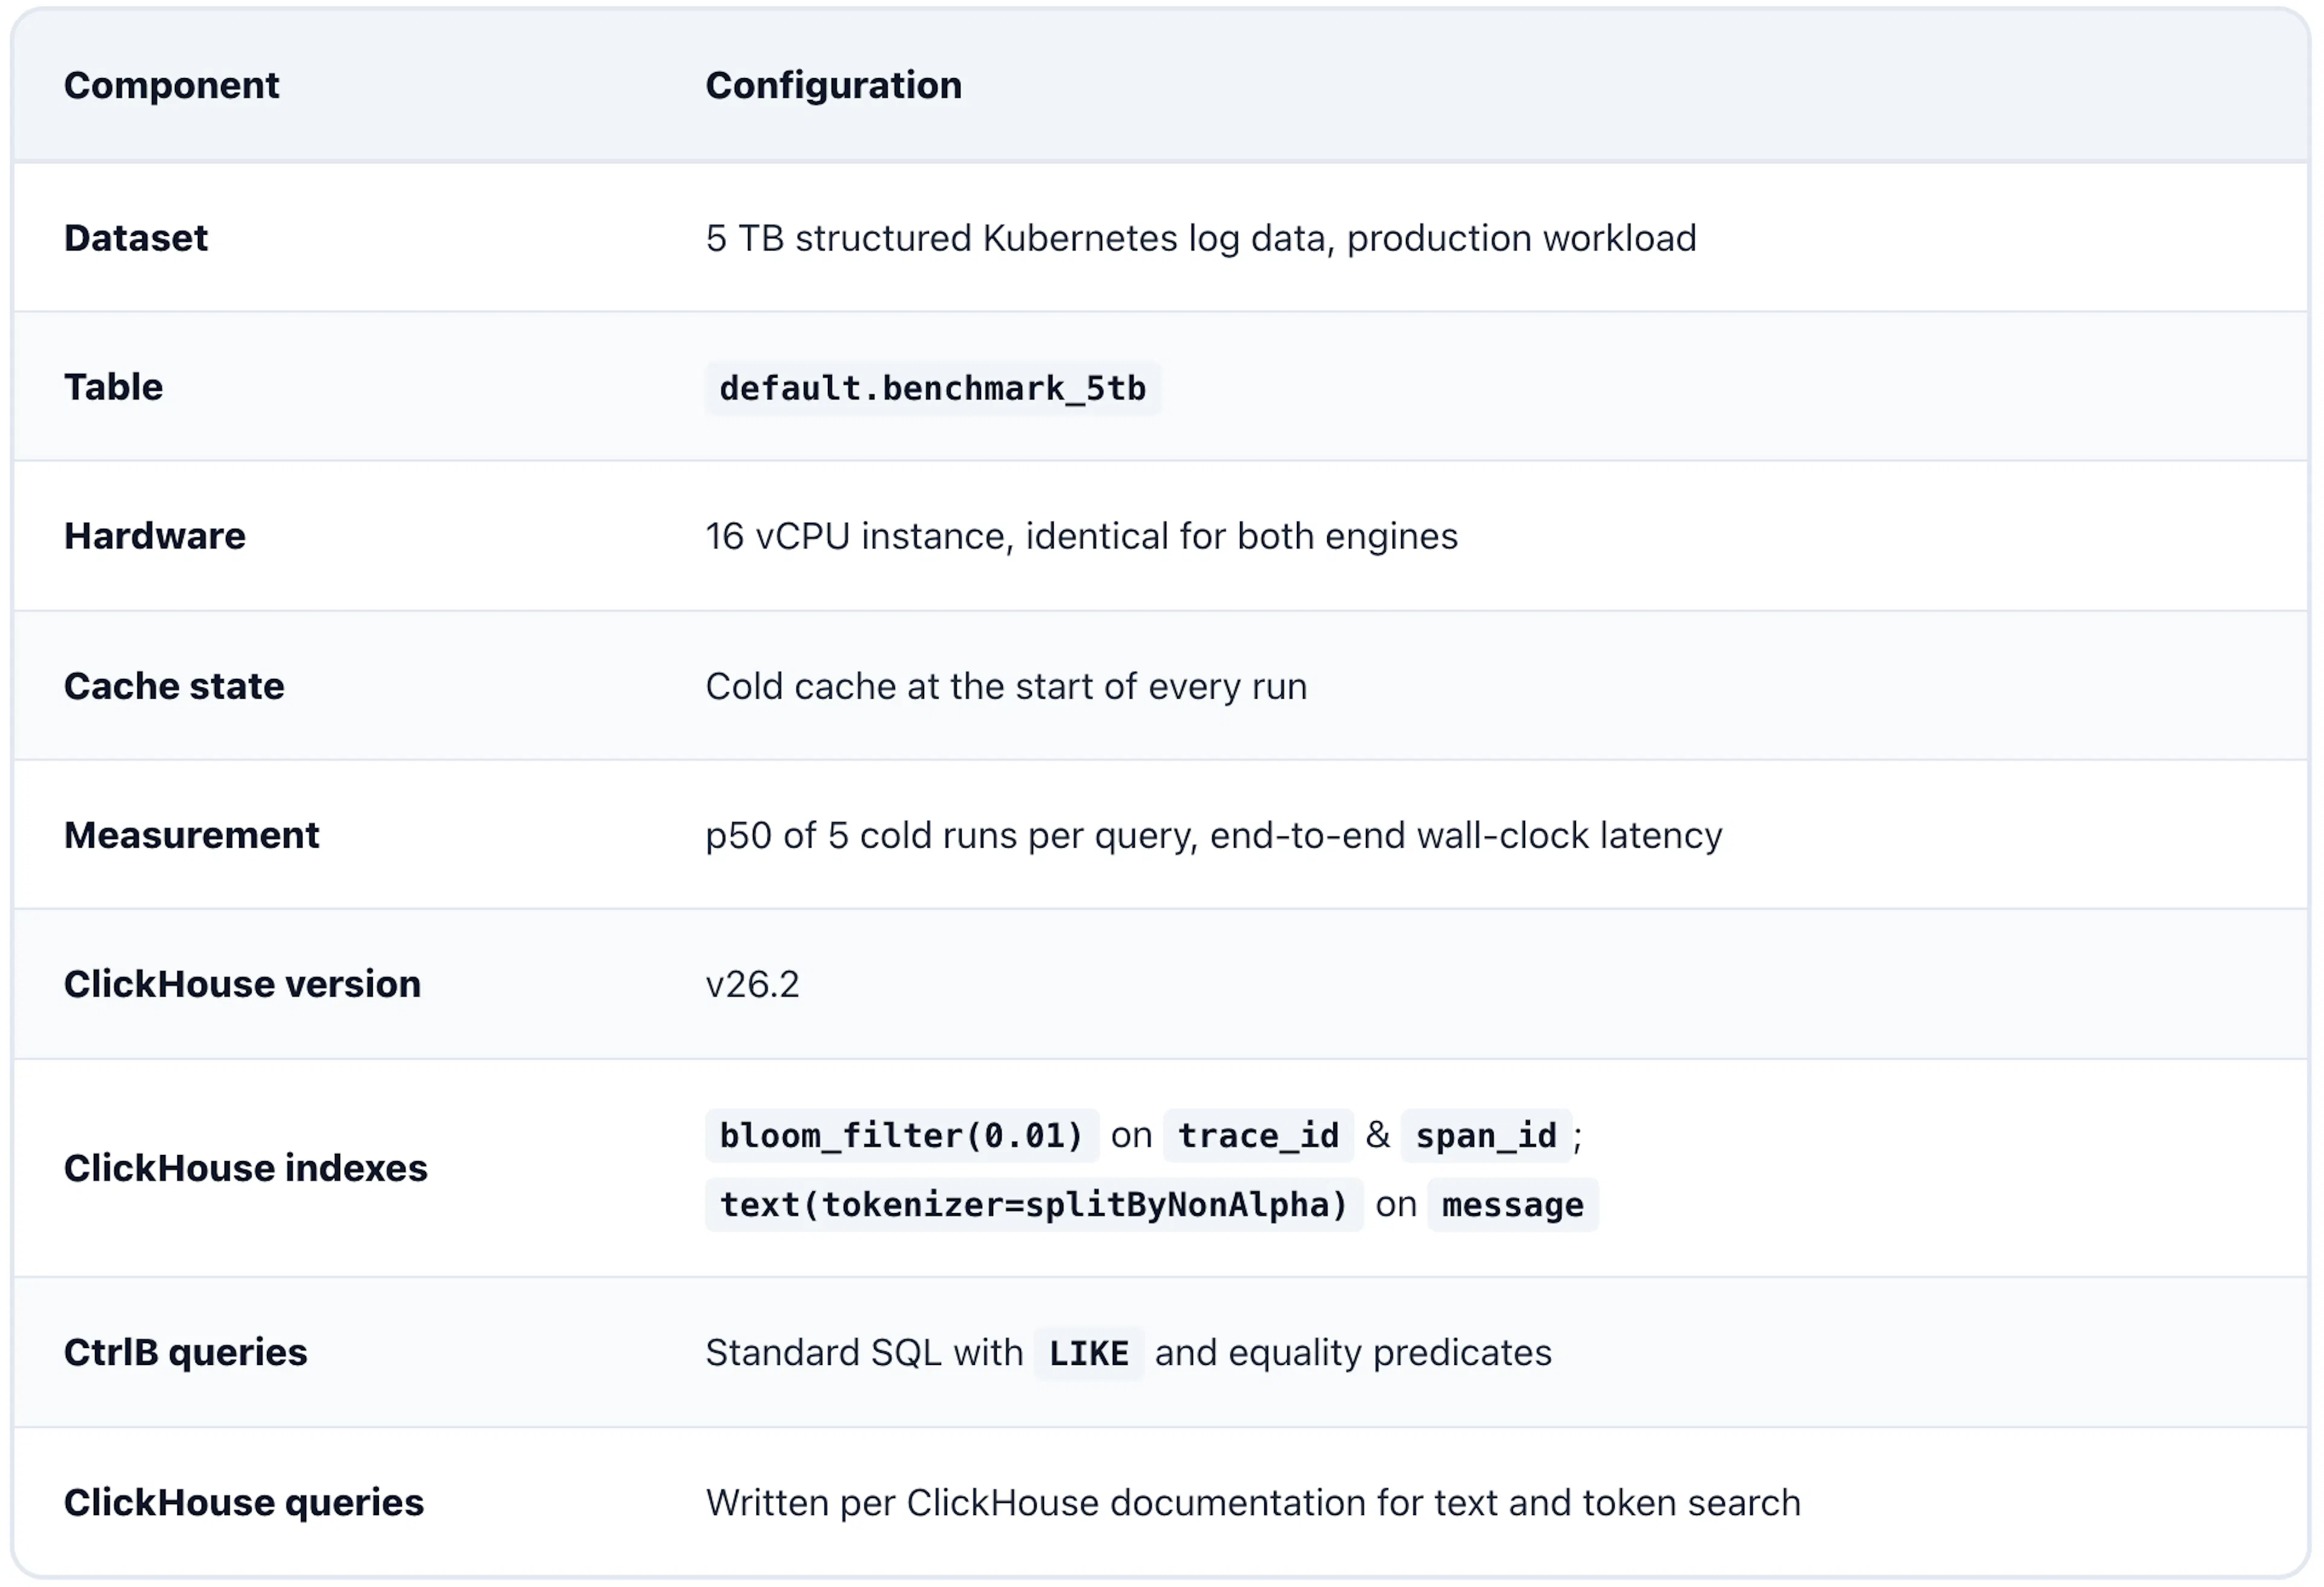Select the Table row label
This screenshot has height=1587, width=2324.
pos(113,387)
